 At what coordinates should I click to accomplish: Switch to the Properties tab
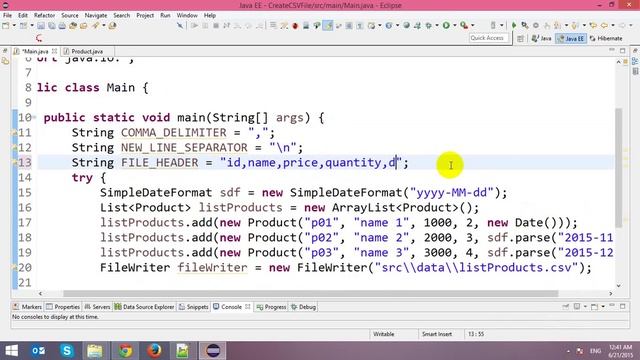click(63, 307)
